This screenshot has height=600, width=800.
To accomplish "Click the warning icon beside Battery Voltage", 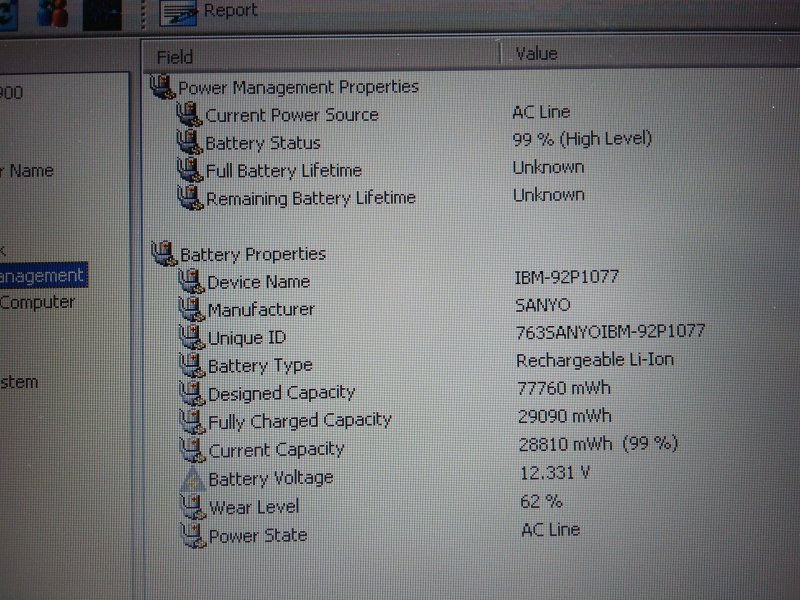I will click(x=193, y=479).
